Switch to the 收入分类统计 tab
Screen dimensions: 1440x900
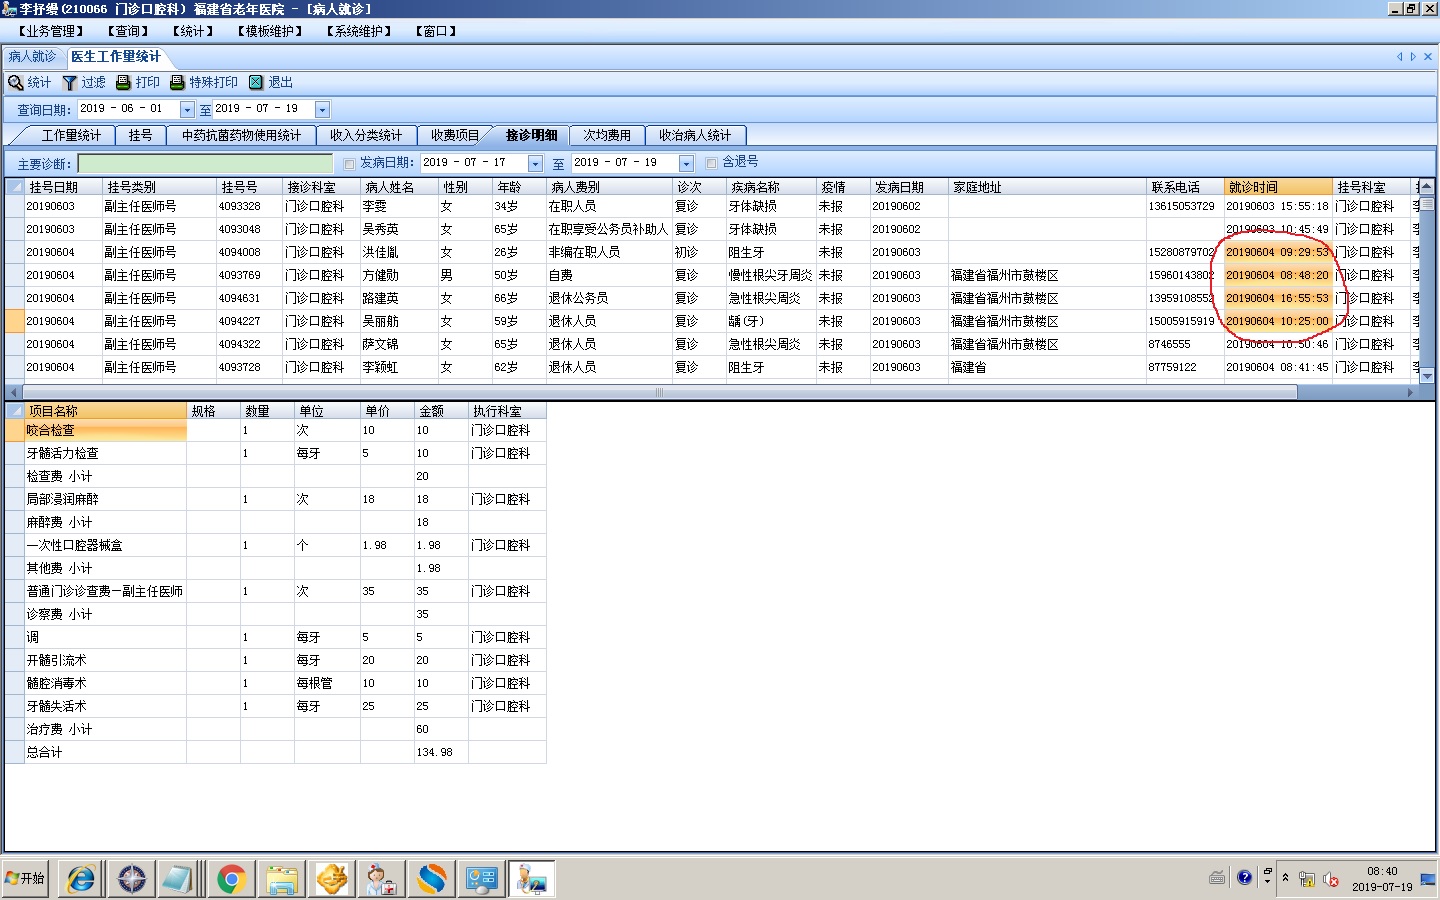click(x=366, y=135)
